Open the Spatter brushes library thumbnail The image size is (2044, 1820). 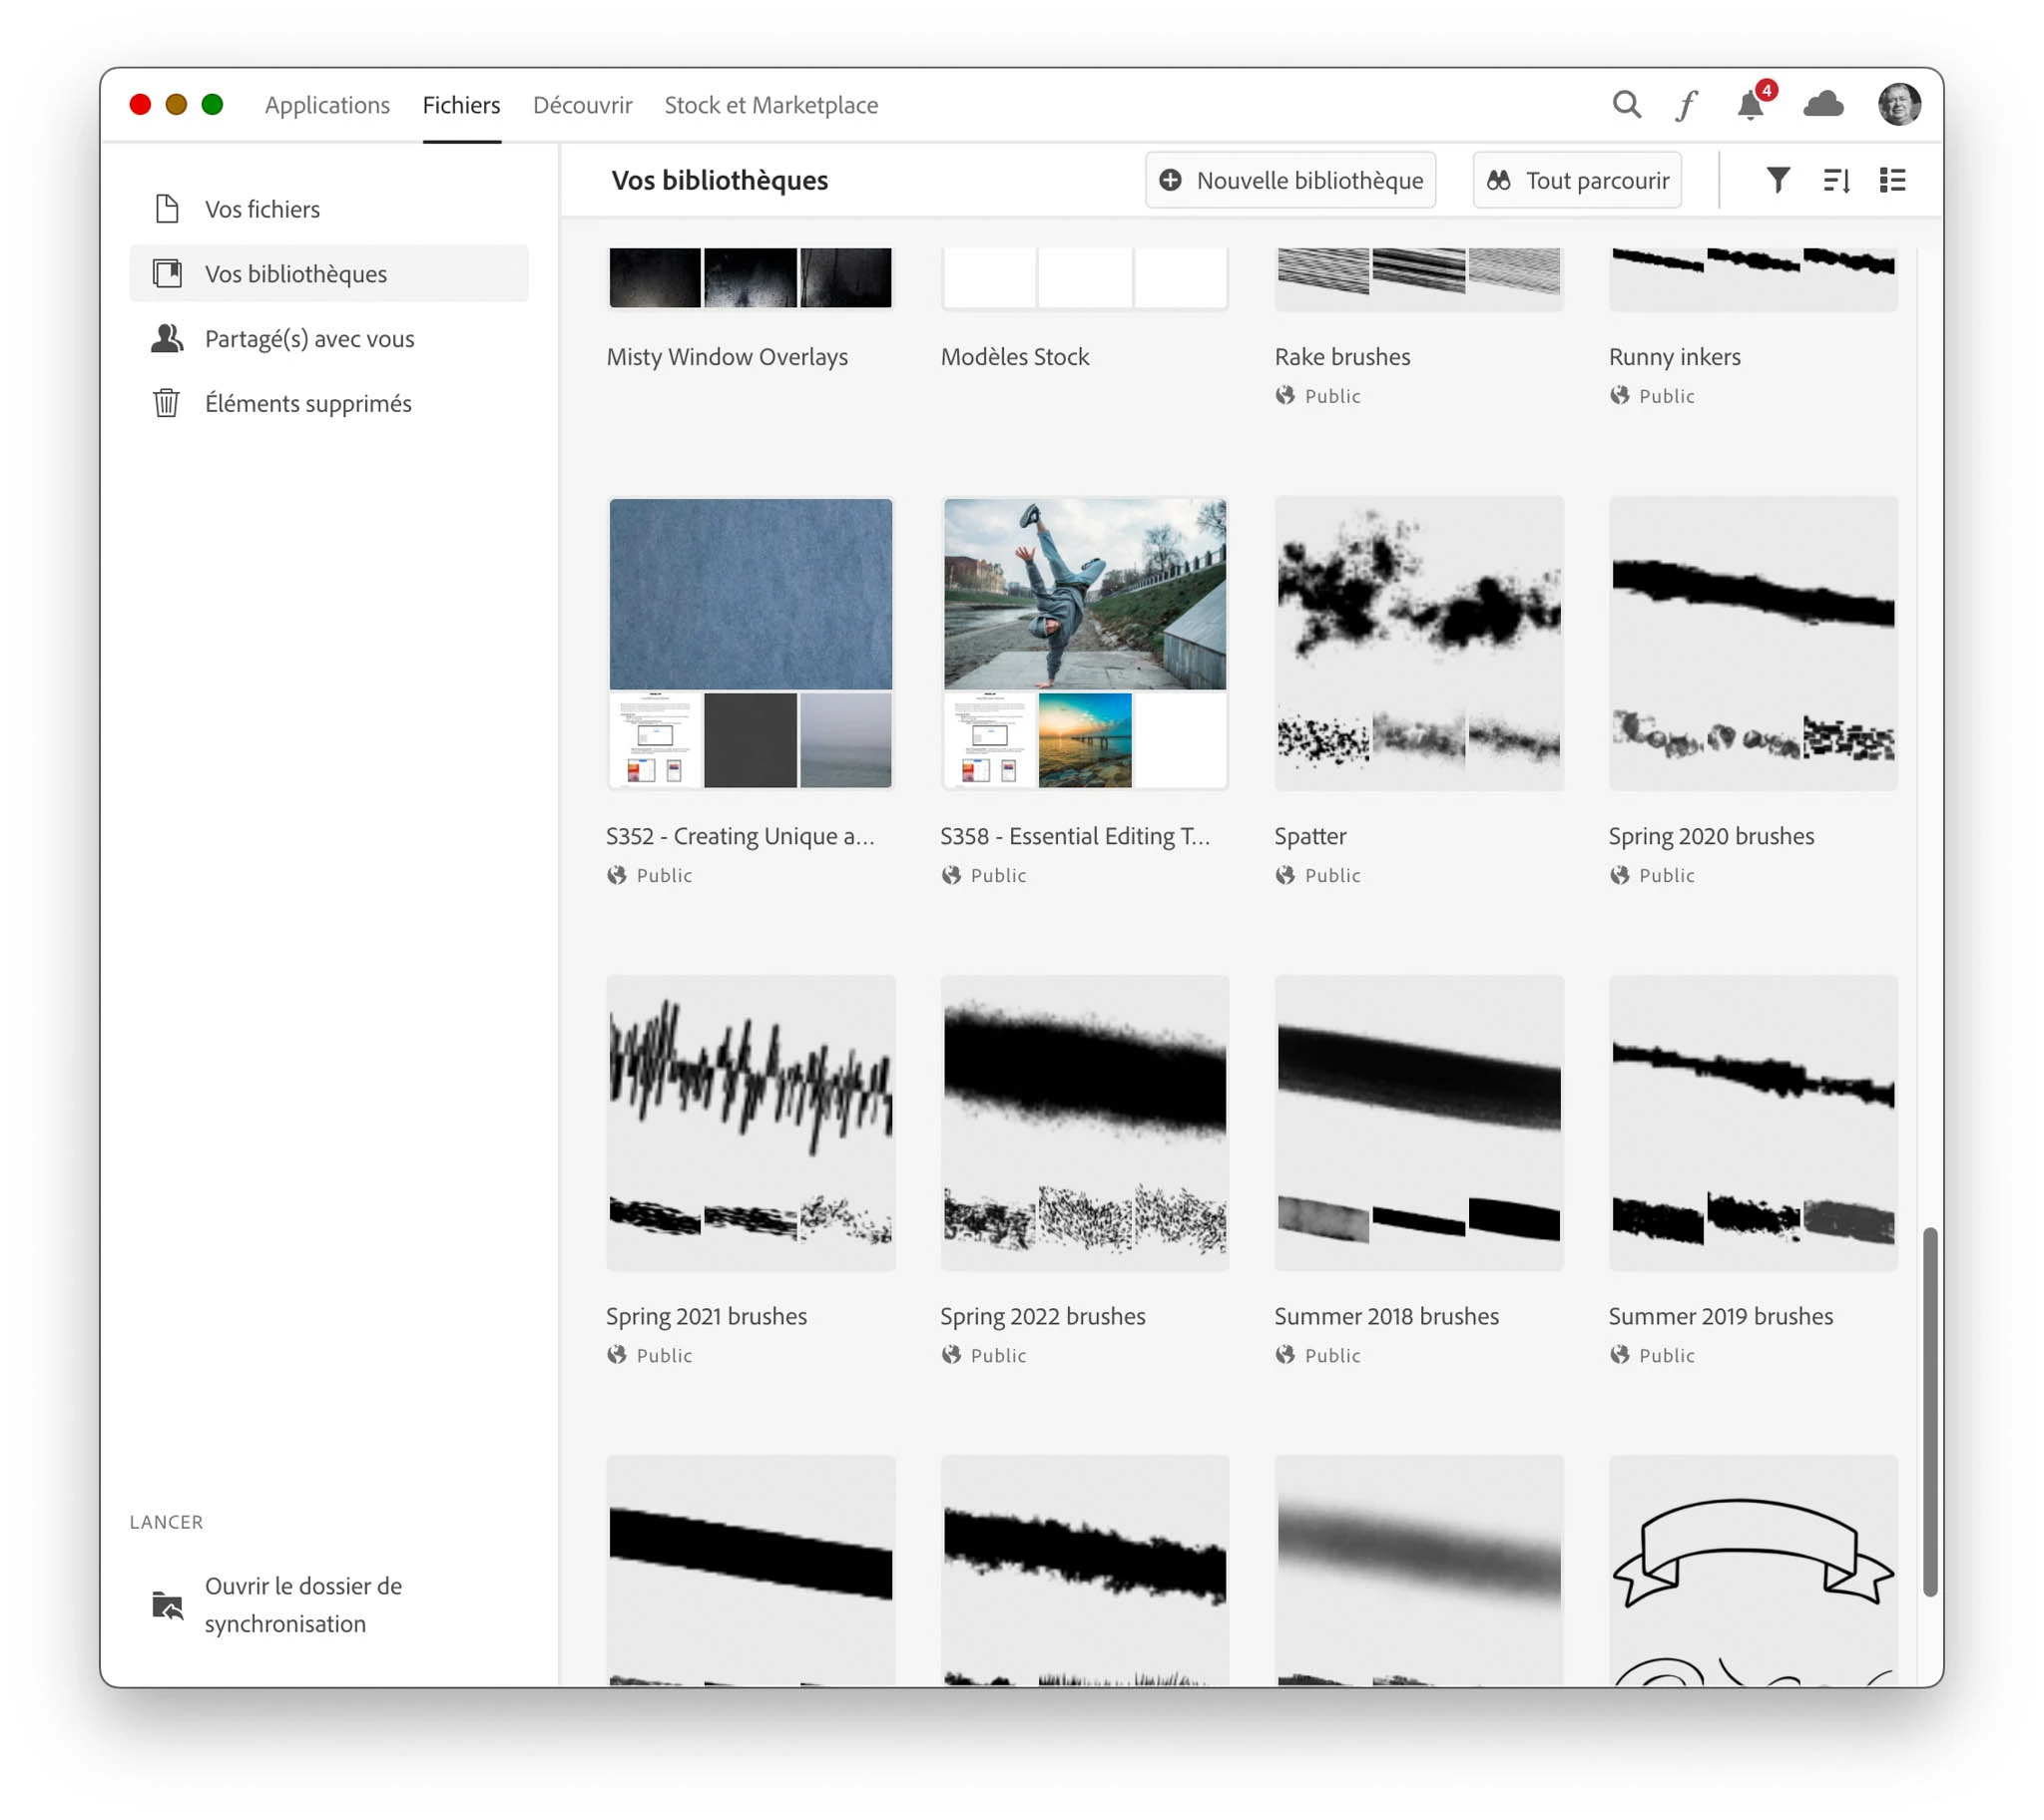[x=1418, y=643]
